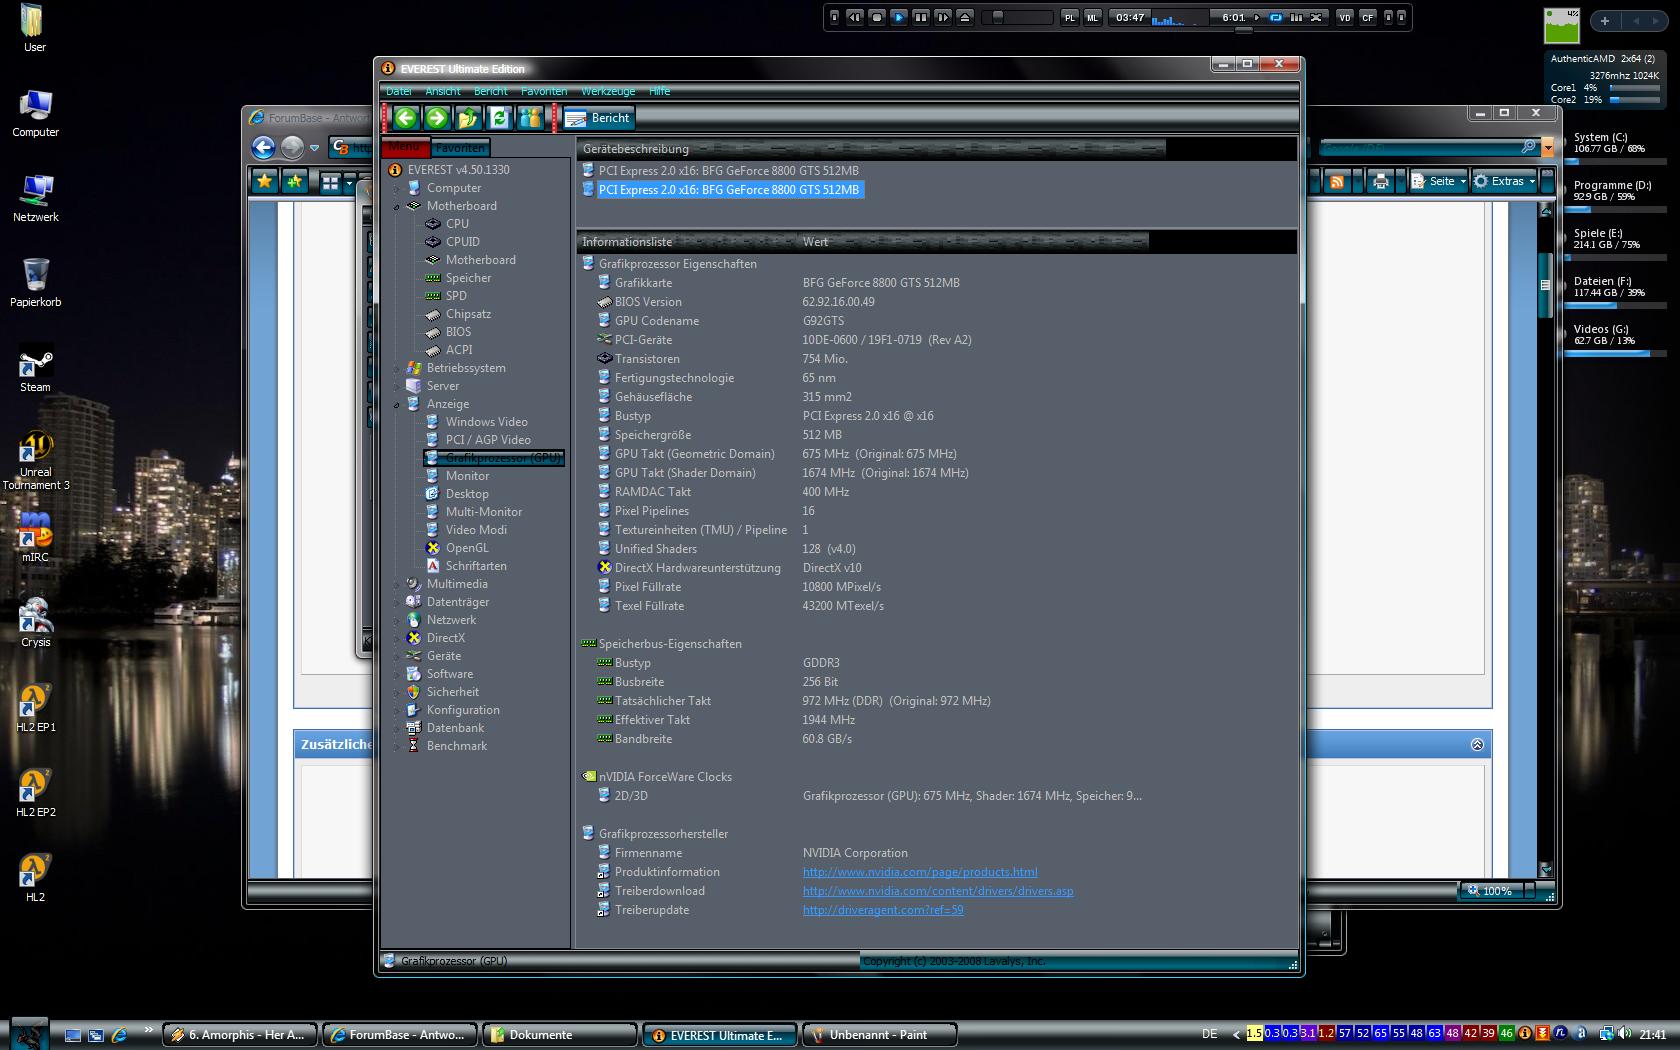Open the Speicher tree item
The width and height of the screenshot is (1680, 1050).
pos(468,278)
